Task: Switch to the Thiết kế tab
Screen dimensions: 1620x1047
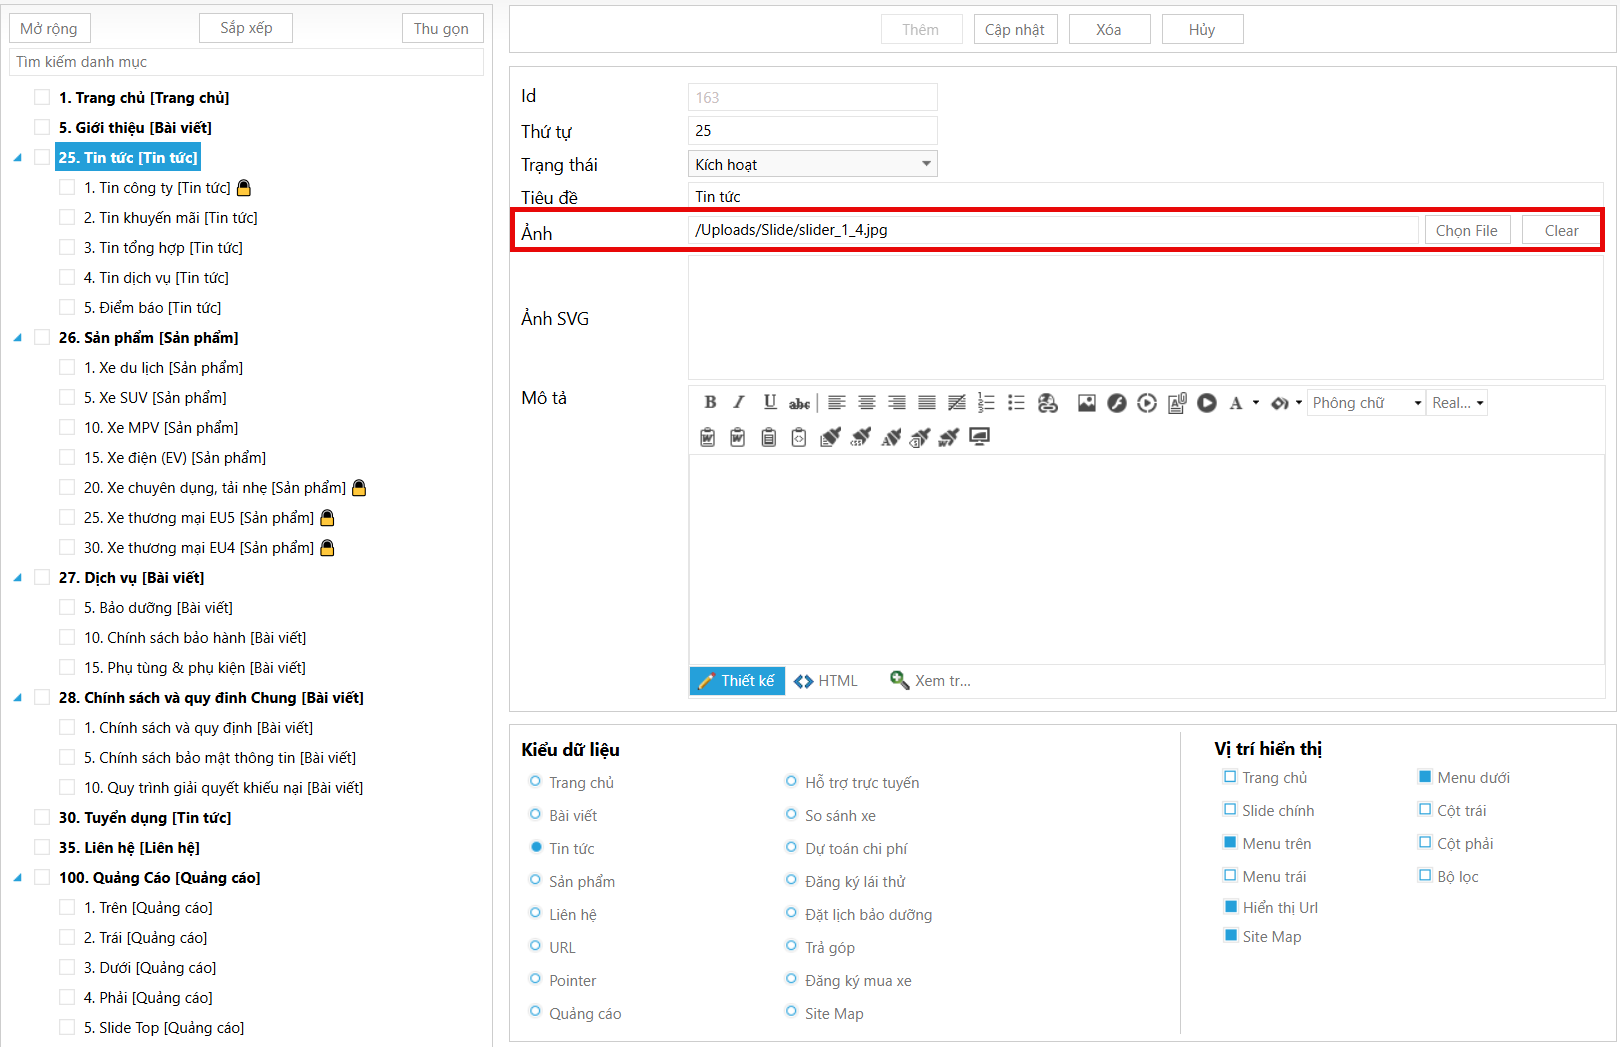Action: 737,681
